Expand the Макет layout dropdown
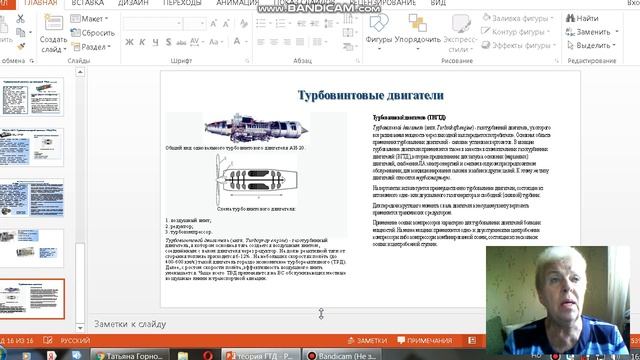This screenshot has height=360, width=640. pyautogui.click(x=89, y=19)
